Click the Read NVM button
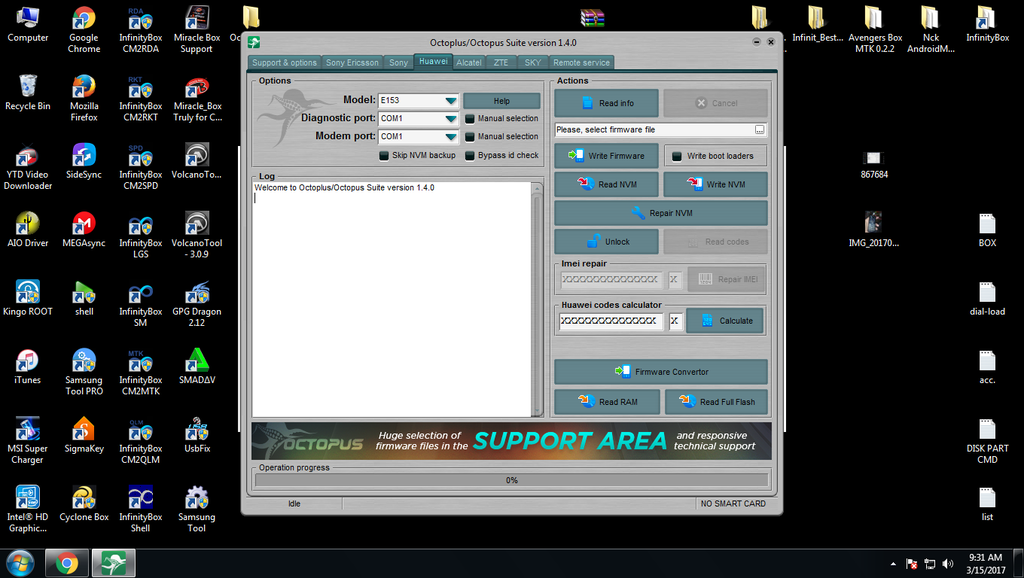 (x=607, y=184)
